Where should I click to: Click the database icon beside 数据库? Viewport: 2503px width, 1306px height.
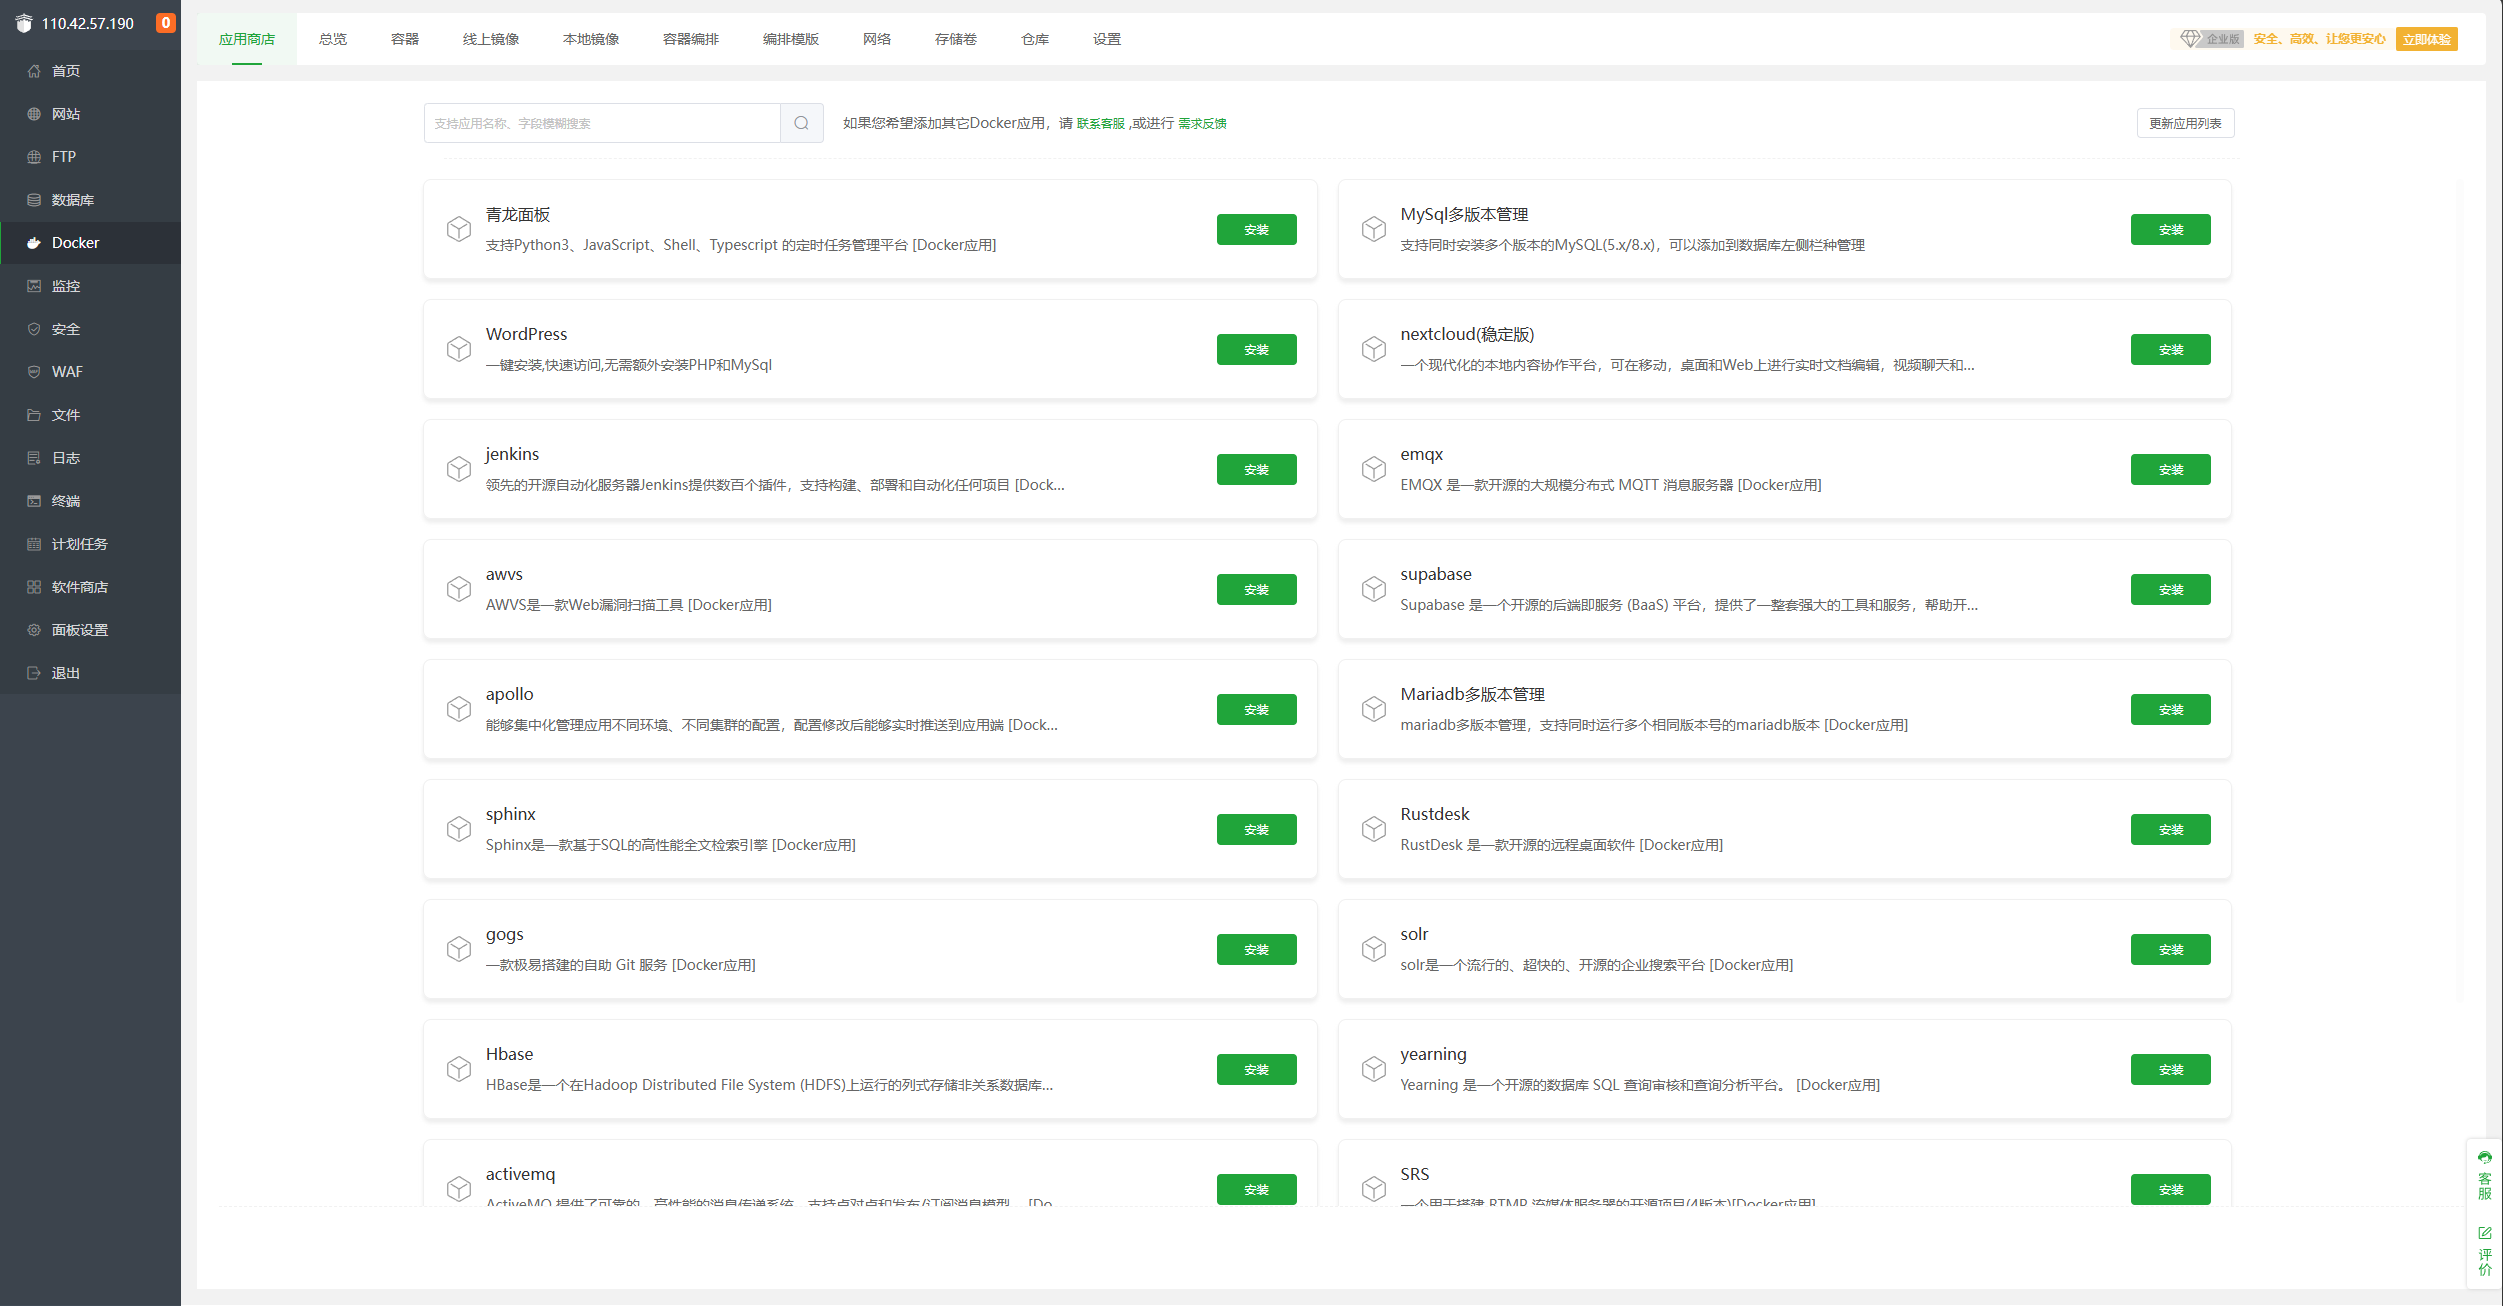[34, 200]
